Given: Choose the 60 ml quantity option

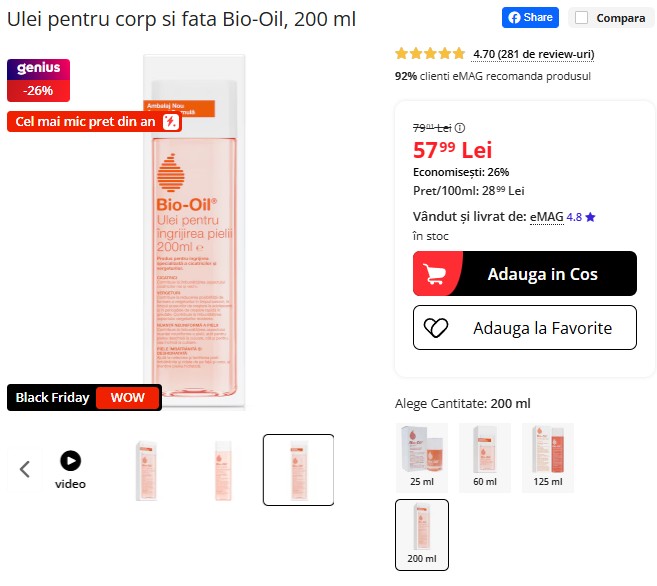Looking at the screenshot, I should point(484,458).
